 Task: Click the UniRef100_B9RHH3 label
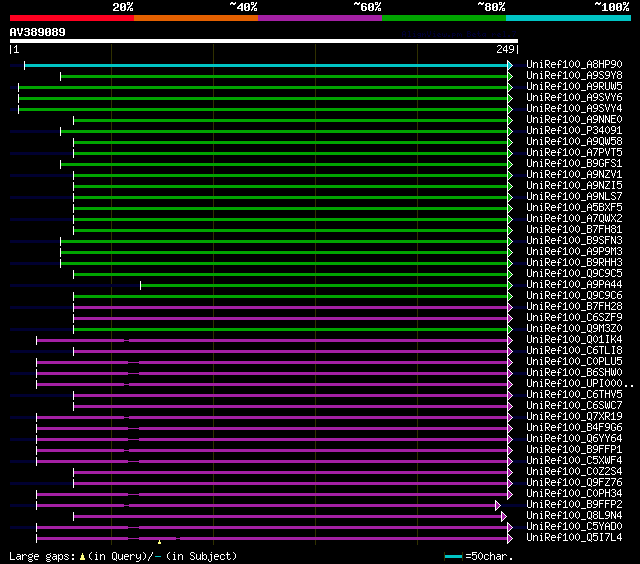tap(574, 263)
